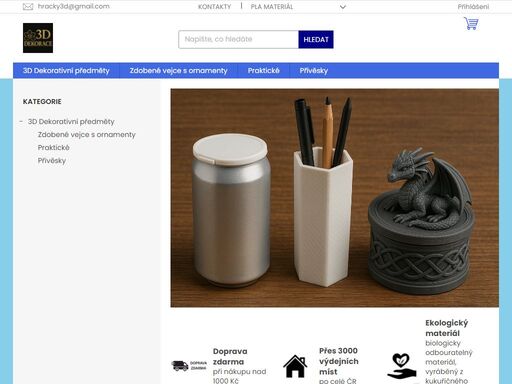Select Zdobené vejce s ornamenty nav tab

[178, 71]
